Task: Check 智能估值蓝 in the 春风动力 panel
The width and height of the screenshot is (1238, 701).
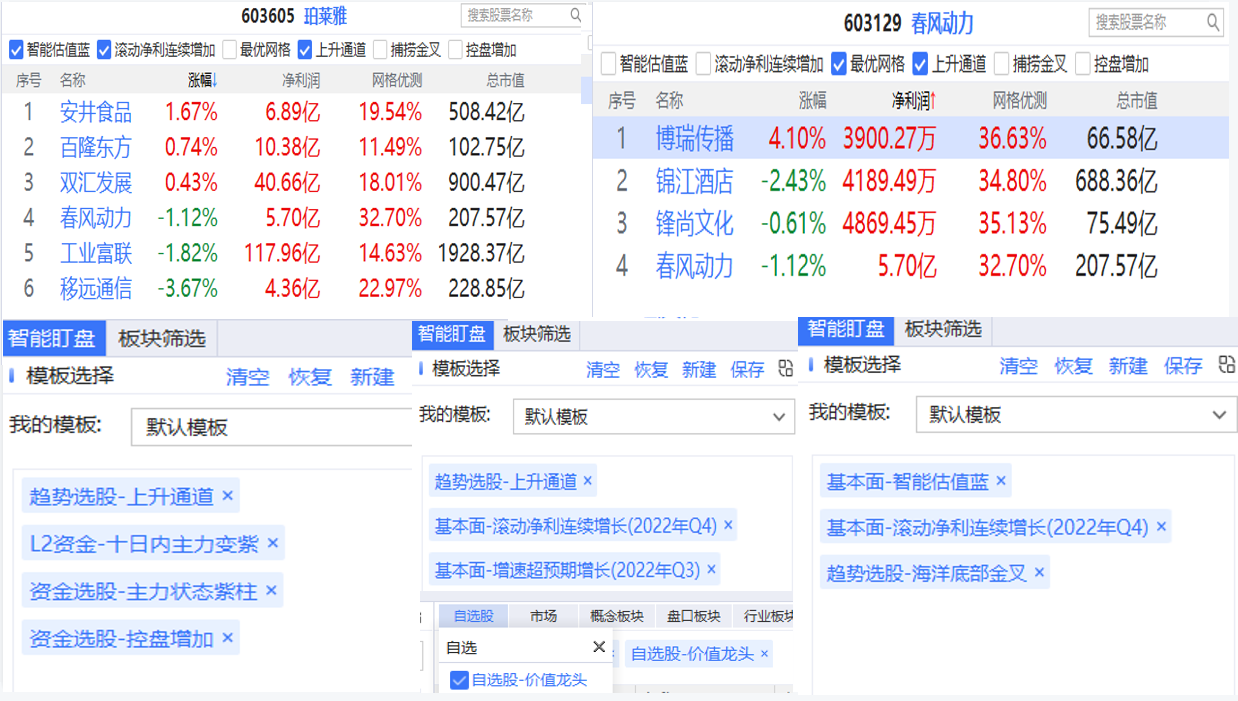Action: (x=608, y=64)
